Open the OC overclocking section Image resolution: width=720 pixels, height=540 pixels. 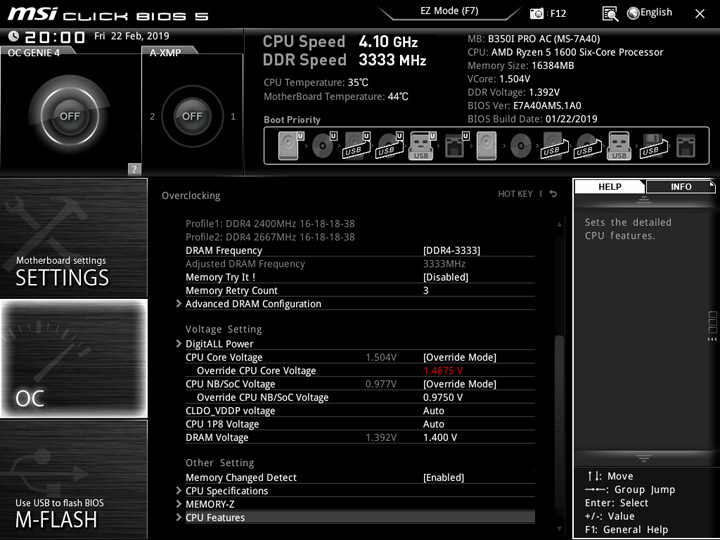pyautogui.click(x=73, y=359)
